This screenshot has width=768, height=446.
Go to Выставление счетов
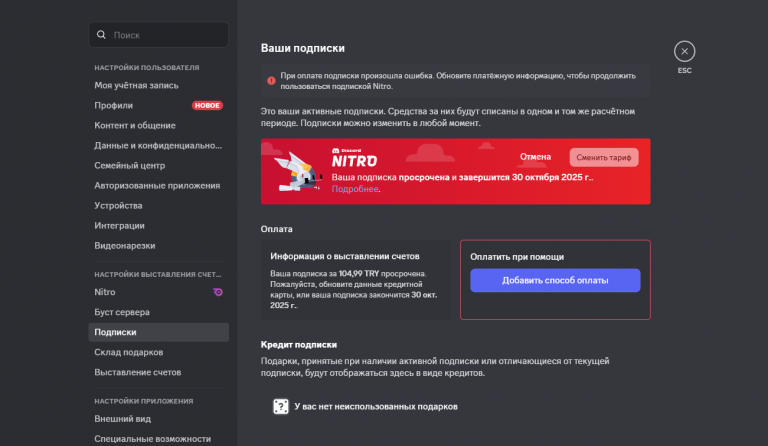pyautogui.click(x=158, y=373)
